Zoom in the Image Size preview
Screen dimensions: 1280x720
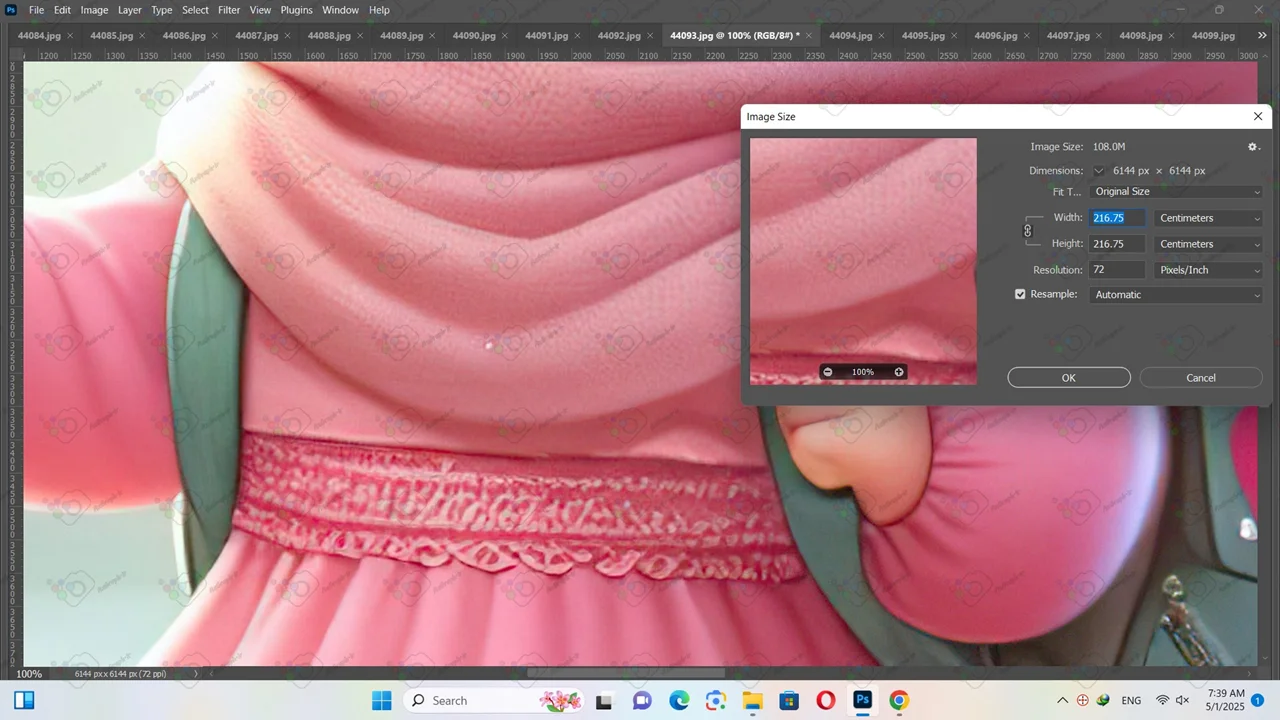coord(899,372)
